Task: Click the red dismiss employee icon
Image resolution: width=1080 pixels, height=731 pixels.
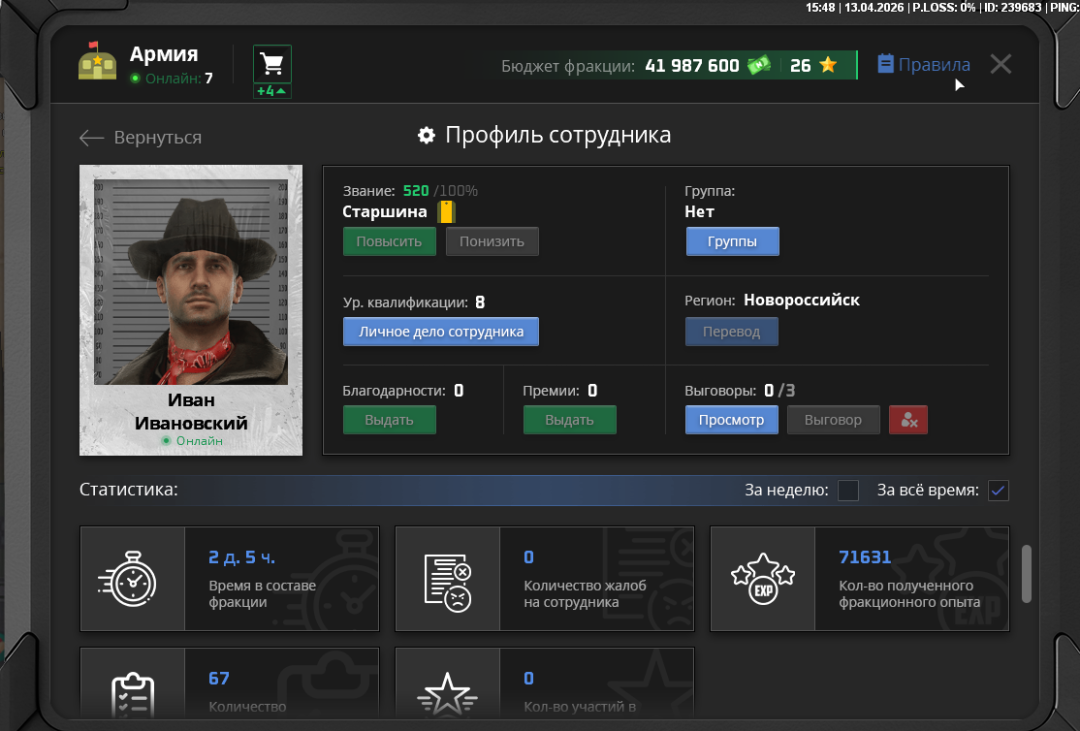Action: tap(908, 420)
